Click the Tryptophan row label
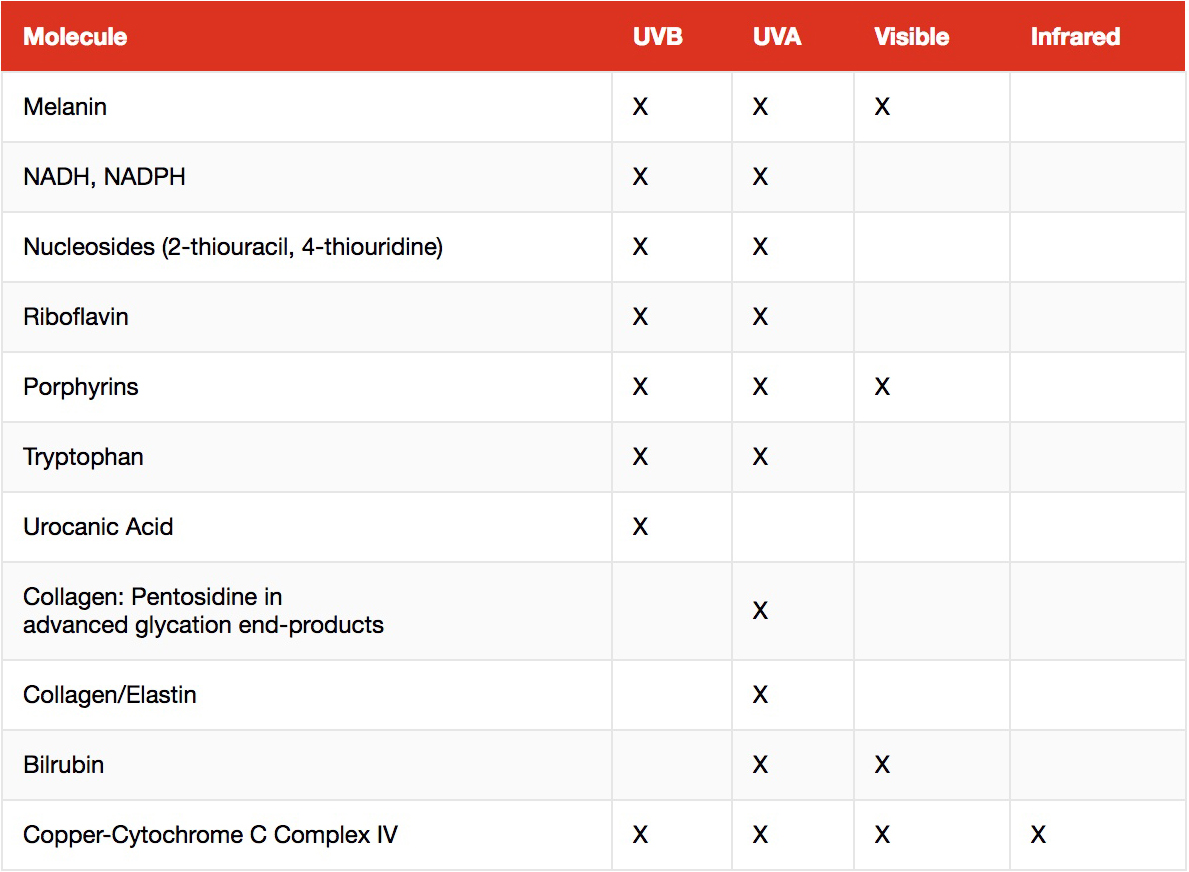This screenshot has height=872, width=1189. [x=83, y=457]
